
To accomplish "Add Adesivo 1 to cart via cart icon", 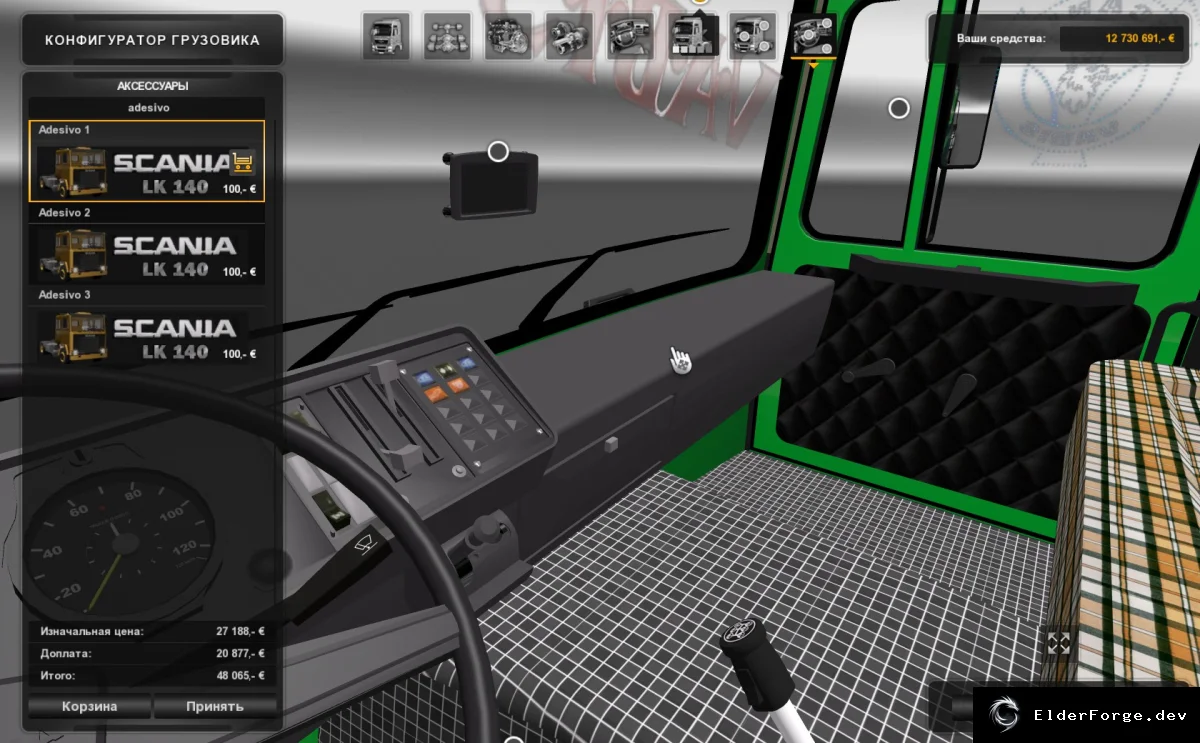I will tap(241, 161).
